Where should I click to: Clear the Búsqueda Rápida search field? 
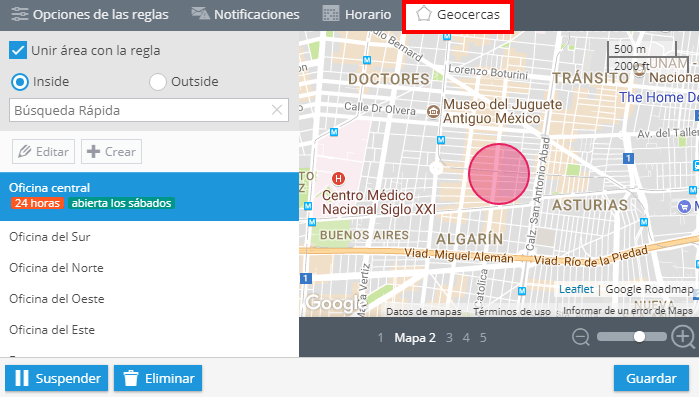[x=277, y=110]
